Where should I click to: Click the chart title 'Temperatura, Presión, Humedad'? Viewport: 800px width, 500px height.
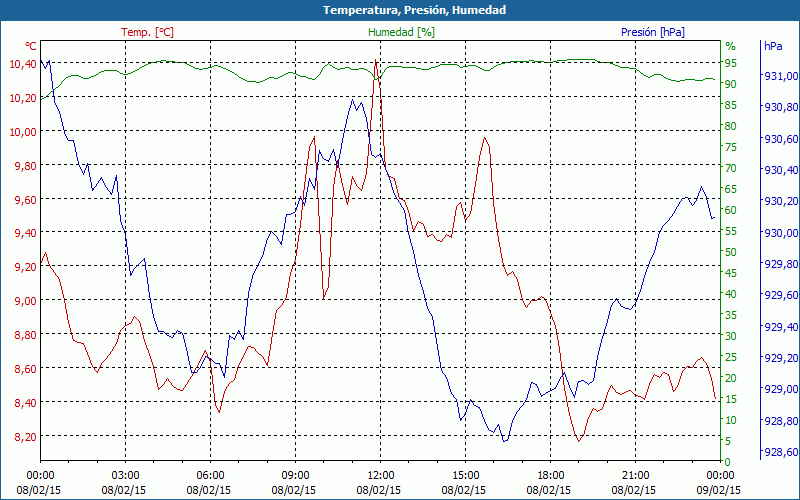coord(415,10)
